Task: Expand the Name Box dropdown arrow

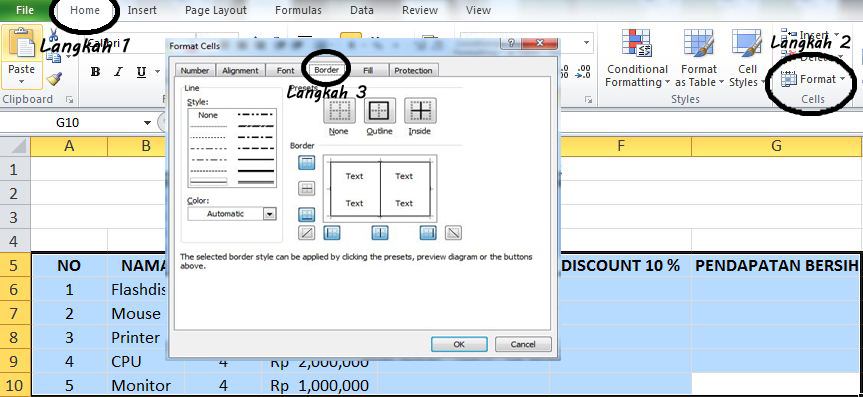Action: (x=147, y=122)
